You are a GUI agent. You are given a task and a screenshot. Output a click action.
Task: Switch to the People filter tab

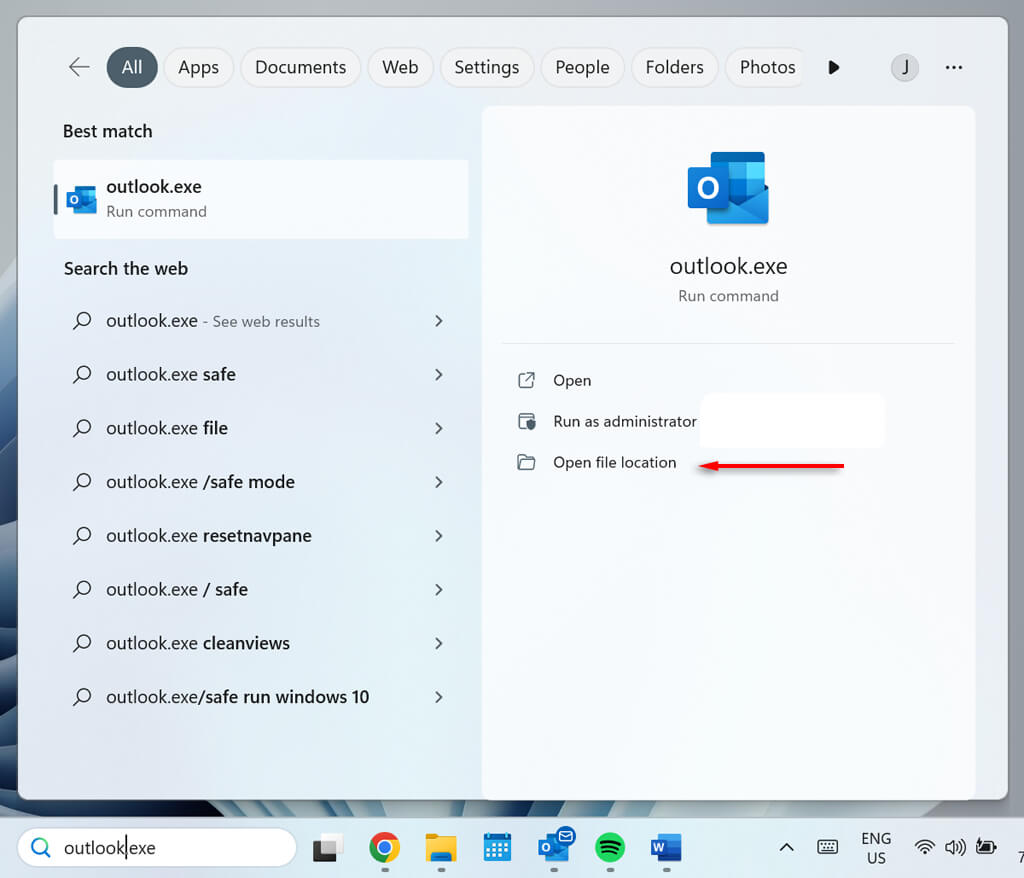tap(583, 67)
